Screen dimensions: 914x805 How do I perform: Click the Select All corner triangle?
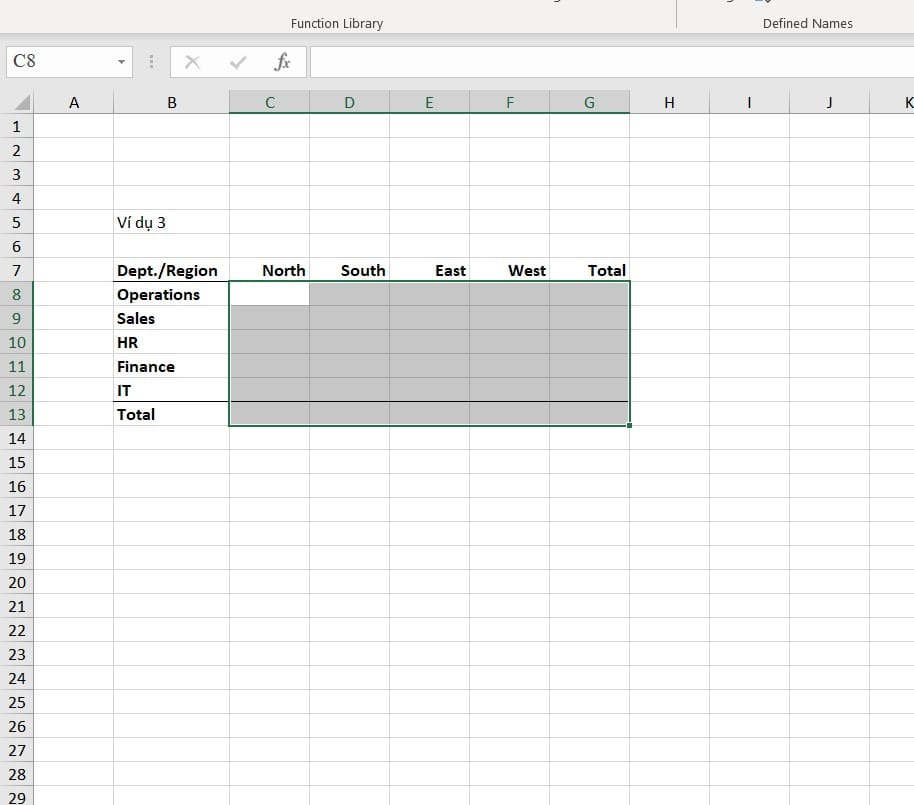click(x=22, y=102)
